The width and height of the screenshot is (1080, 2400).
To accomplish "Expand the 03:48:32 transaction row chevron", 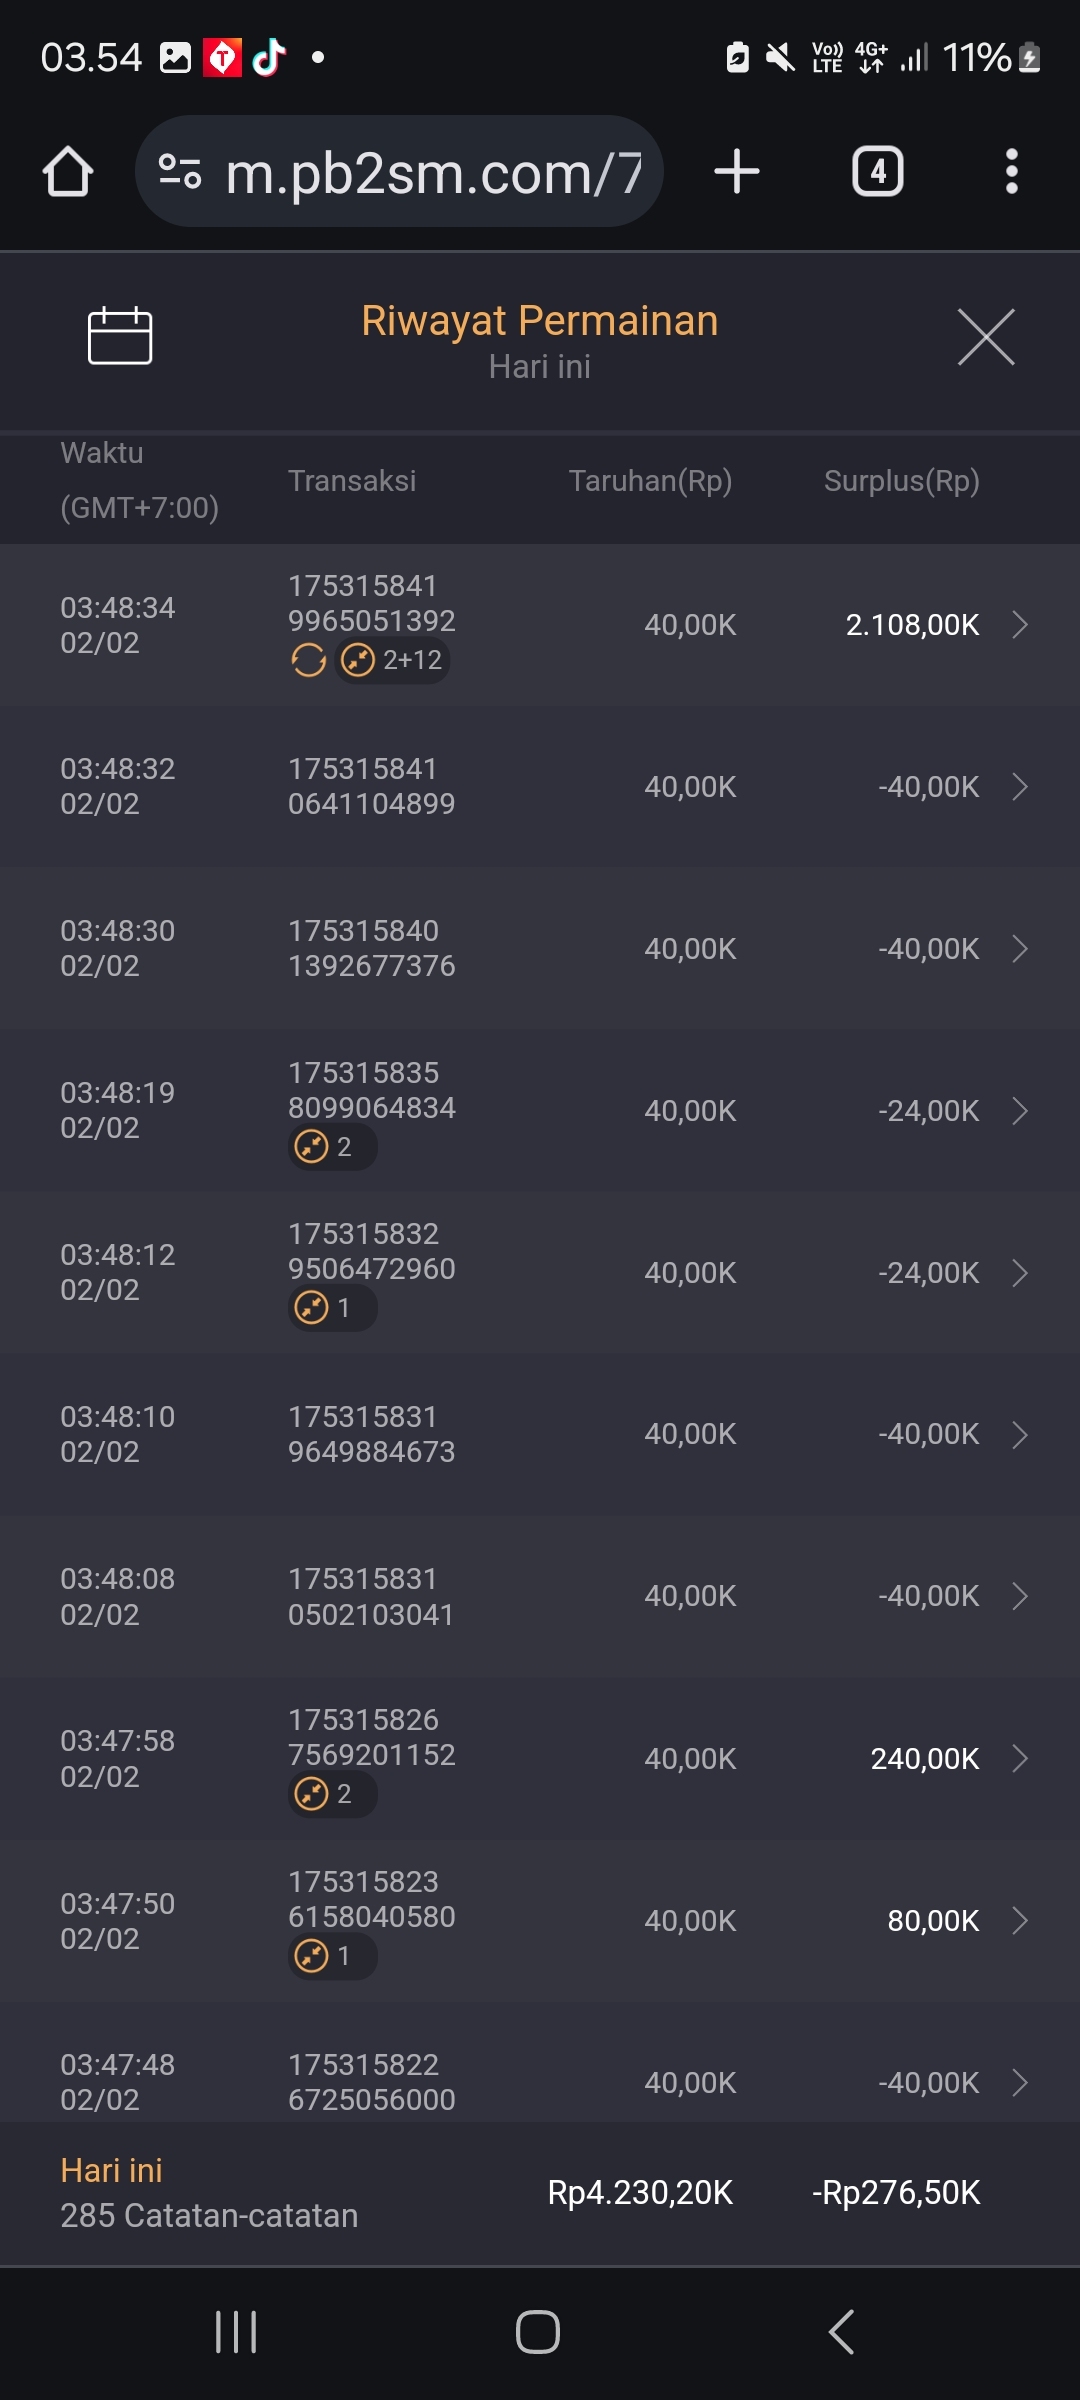I will [1020, 787].
